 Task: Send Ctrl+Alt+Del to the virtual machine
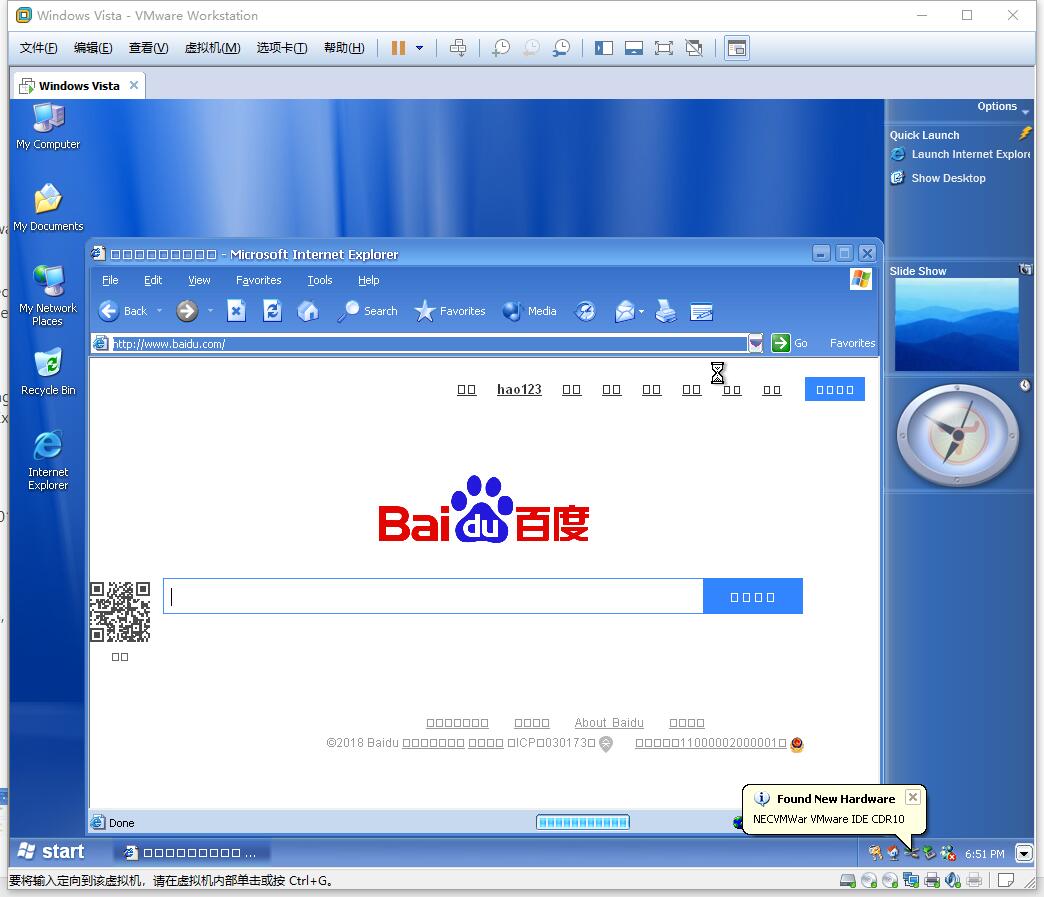pos(458,48)
